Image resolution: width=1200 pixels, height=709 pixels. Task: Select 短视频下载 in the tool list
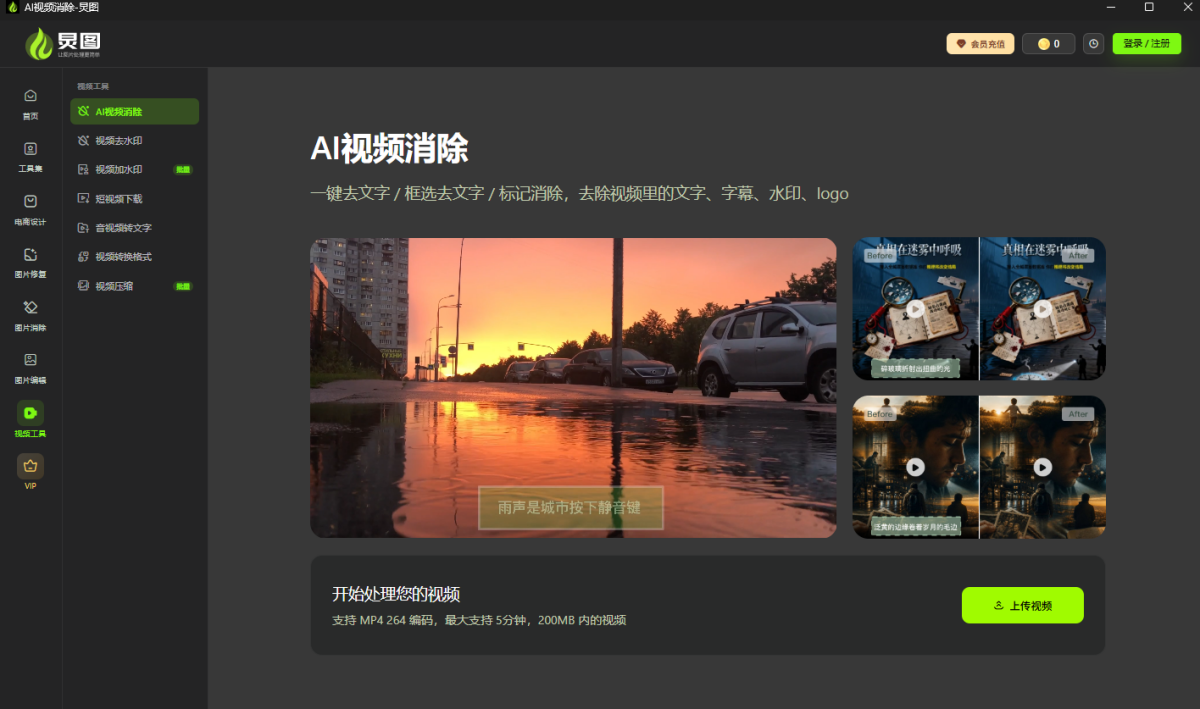click(134, 199)
